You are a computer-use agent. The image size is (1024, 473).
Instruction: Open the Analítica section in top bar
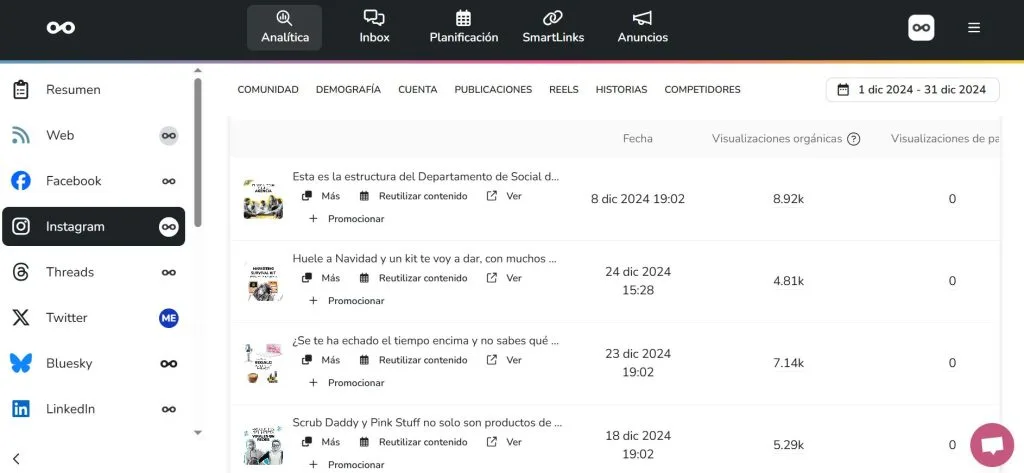click(x=284, y=27)
